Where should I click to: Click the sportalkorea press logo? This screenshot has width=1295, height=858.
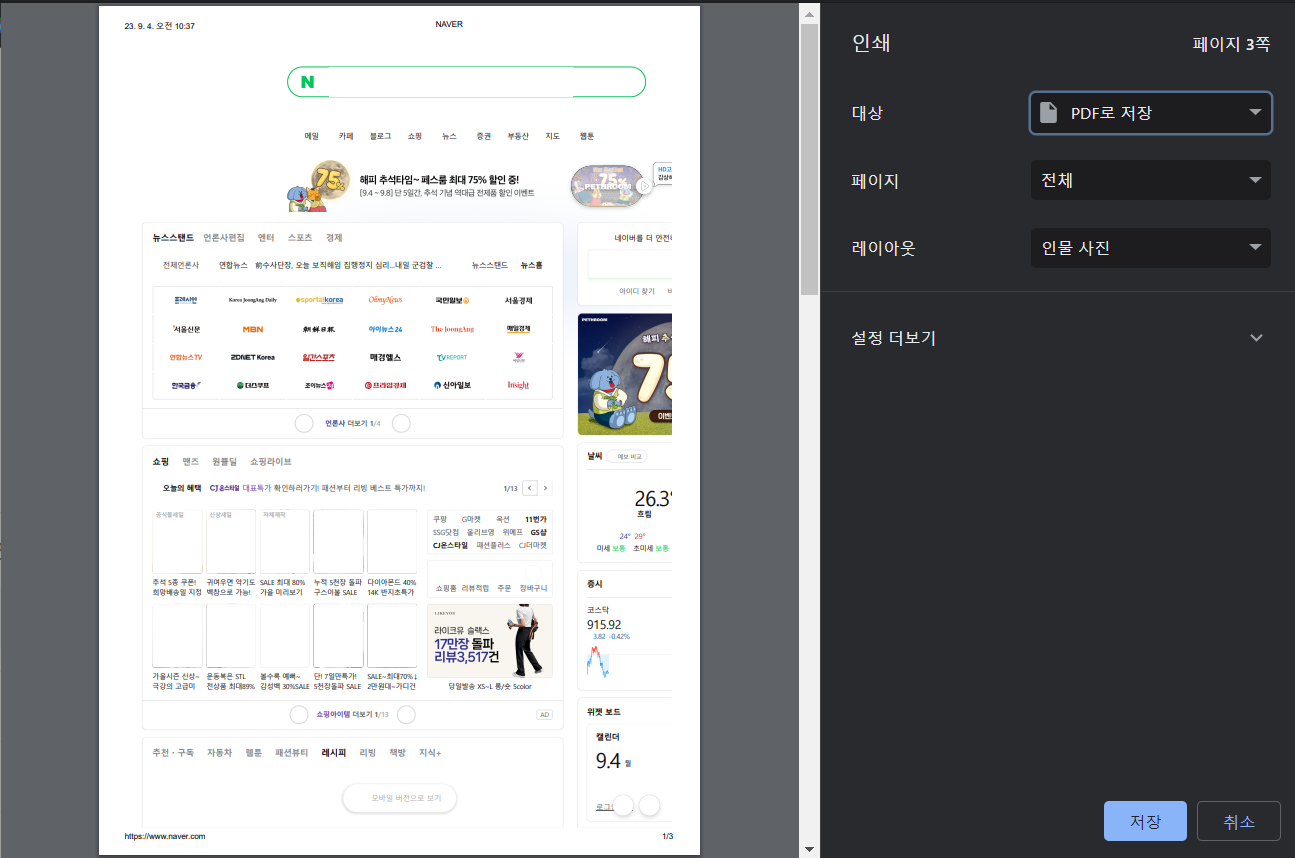click(x=320, y=300)
